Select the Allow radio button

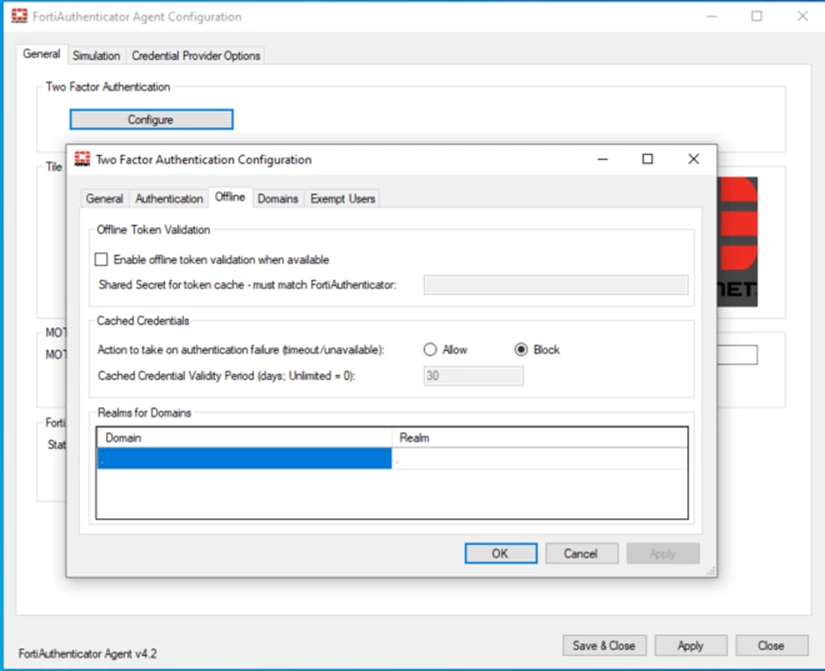coord(430,349)
